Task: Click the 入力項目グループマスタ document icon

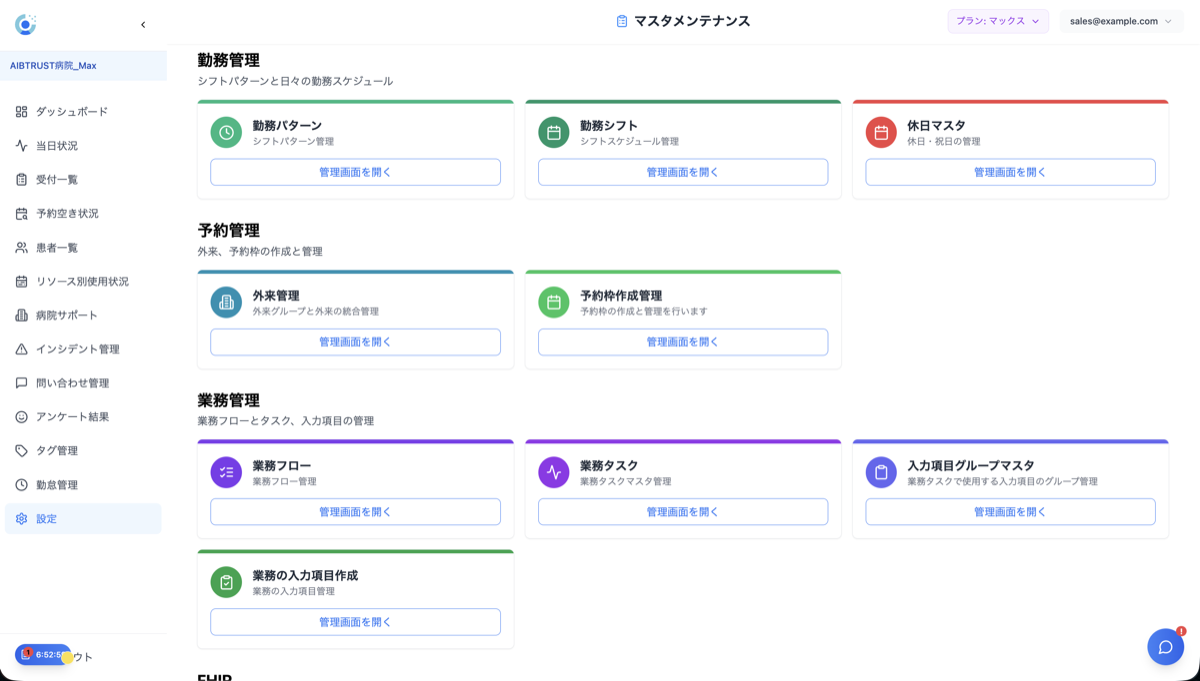Action: point(882,471)
